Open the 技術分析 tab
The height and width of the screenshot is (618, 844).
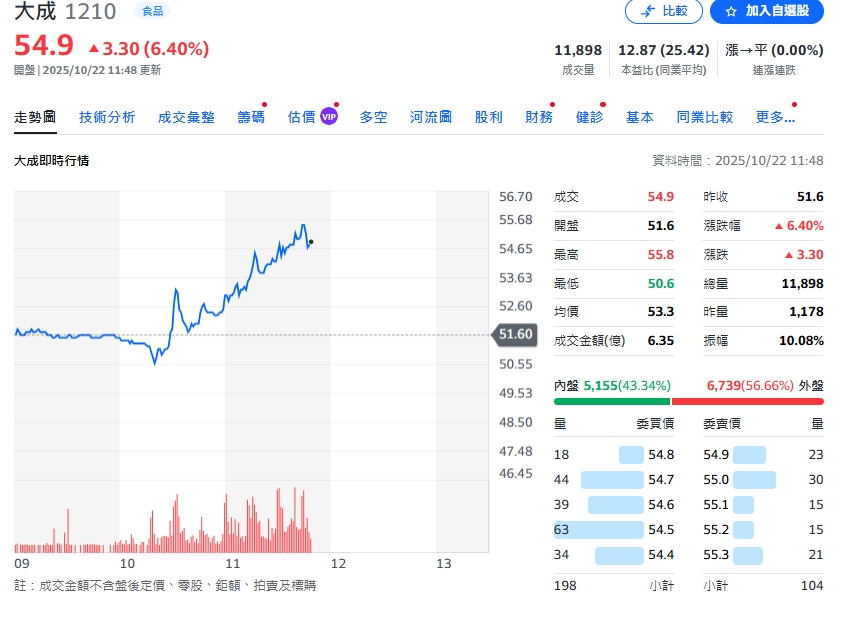coord(107,117)
